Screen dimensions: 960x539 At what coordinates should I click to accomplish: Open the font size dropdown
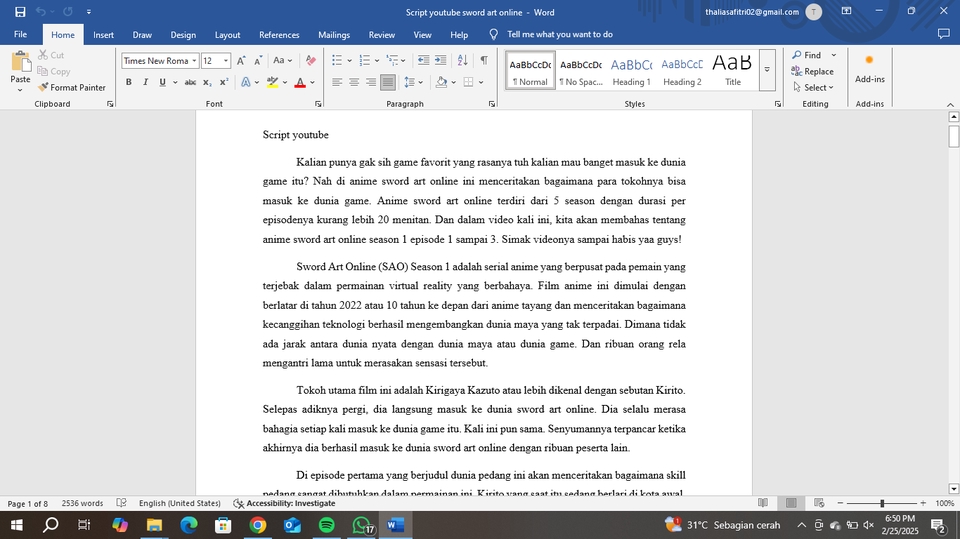(226, 61)
